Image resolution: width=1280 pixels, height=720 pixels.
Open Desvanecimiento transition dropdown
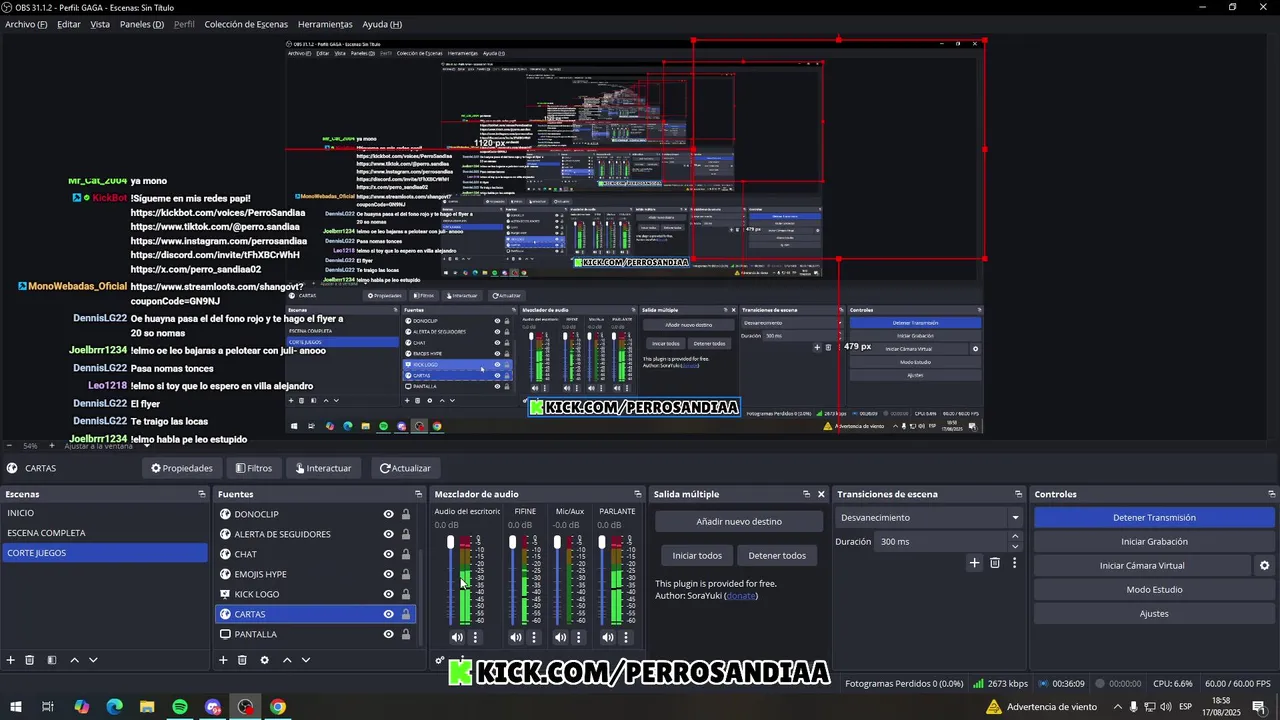[929, 518]
